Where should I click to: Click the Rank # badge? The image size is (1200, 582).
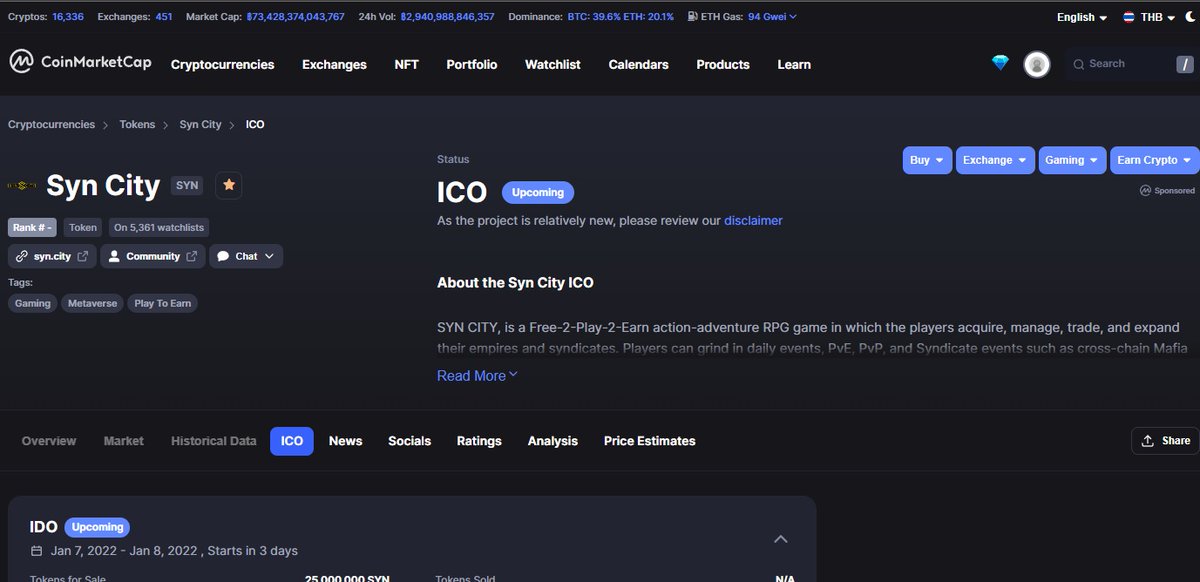(x=32, y=227)
